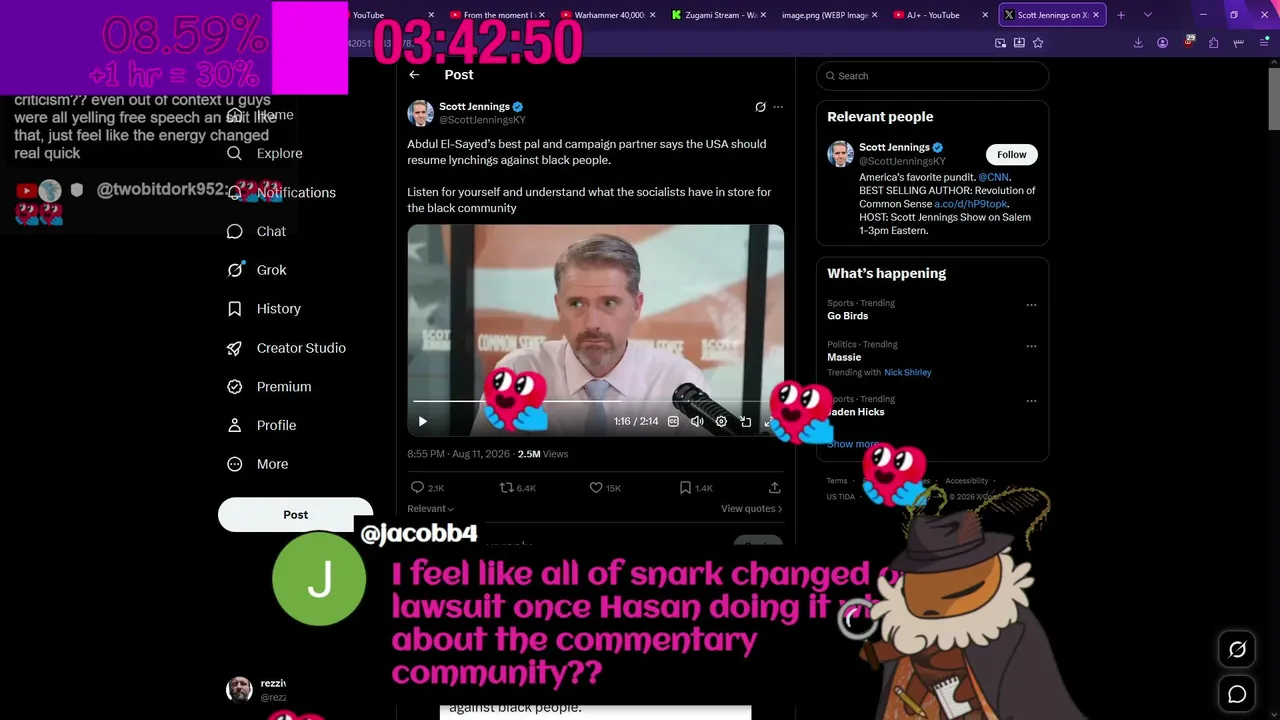The image size is (1280, 720).
Task: Open Scott Jennings' post avatar
Action: [420, 113]
